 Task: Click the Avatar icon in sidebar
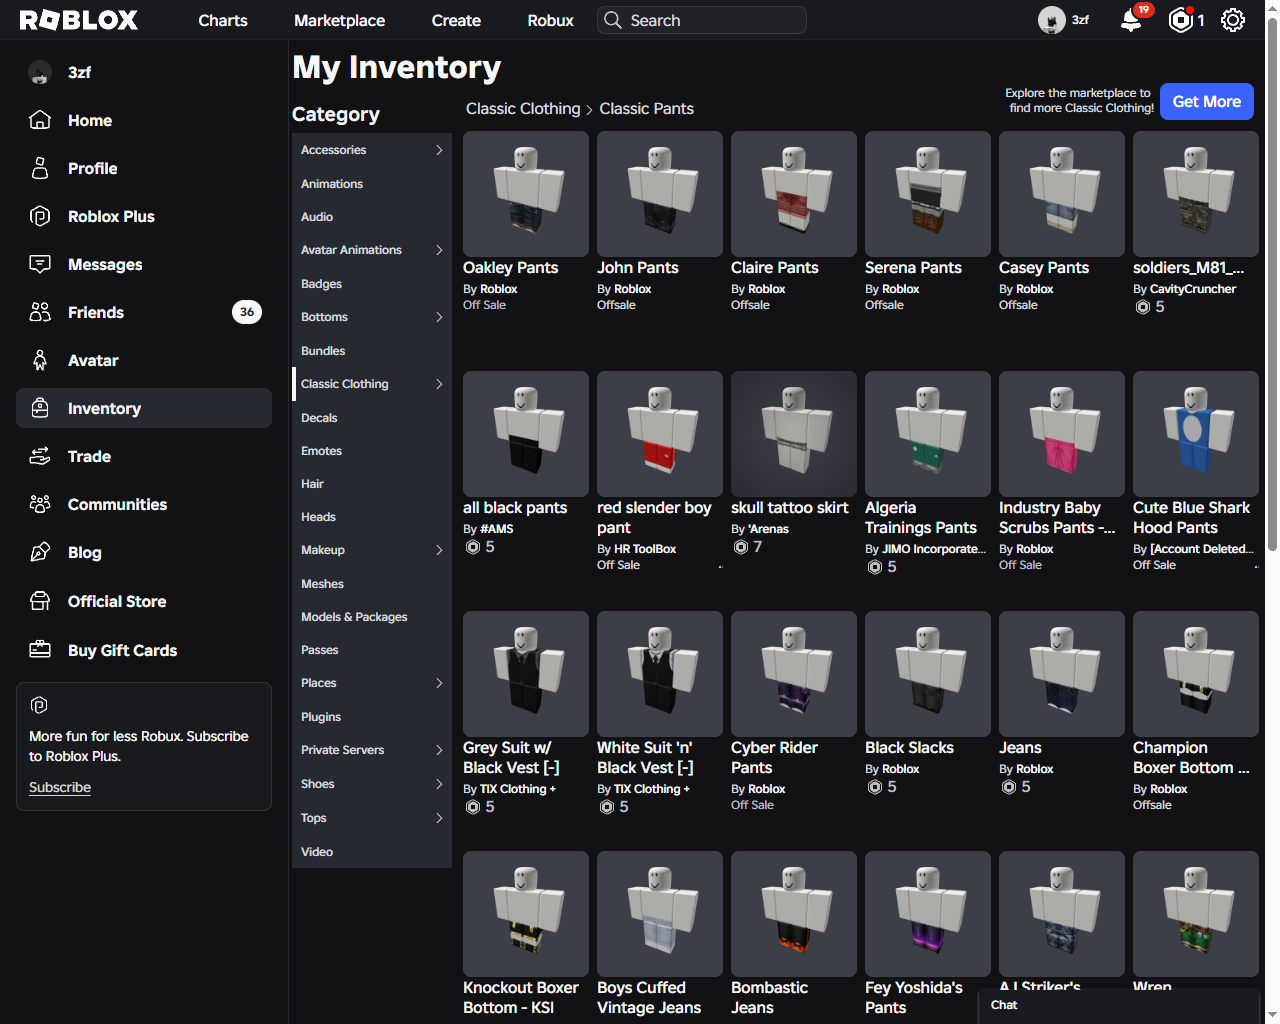point(40,360)
